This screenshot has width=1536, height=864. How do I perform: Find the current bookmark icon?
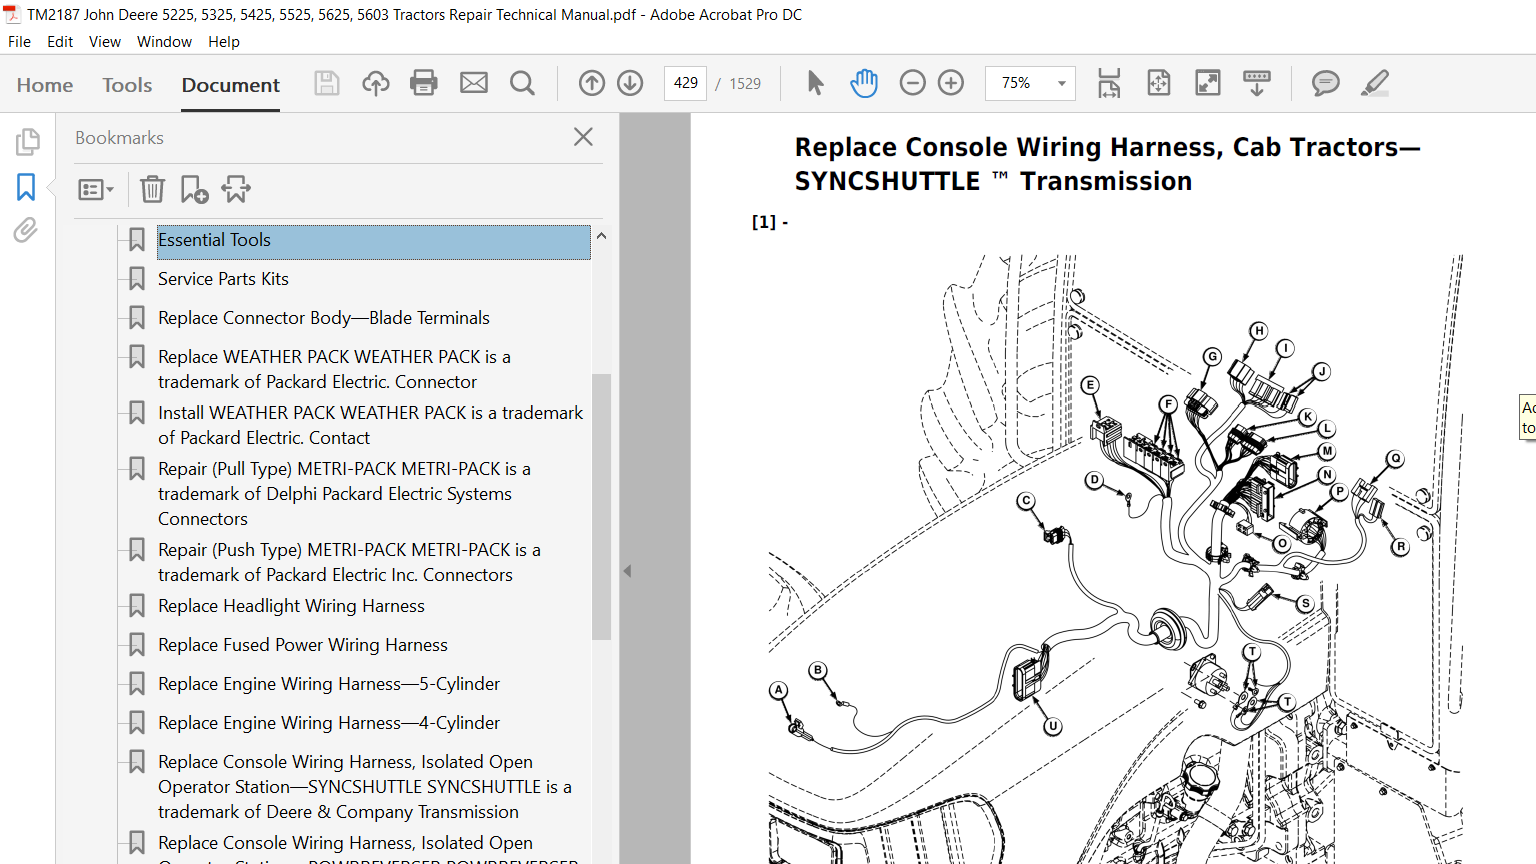(236, 189)
